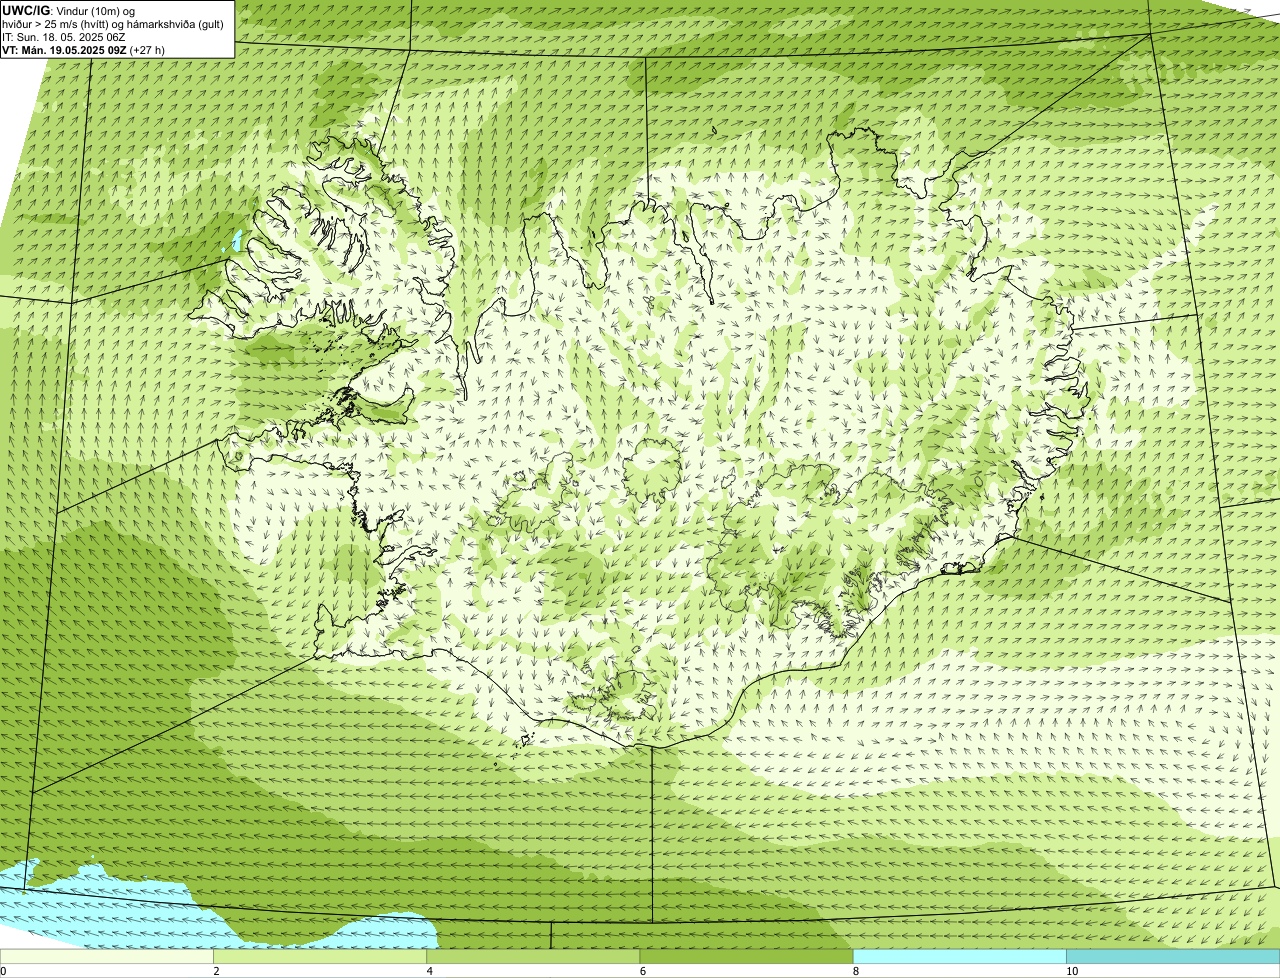Click the 'hviður > 25 m/s' legend line
Image resolution: width=1280 pixels, height=978 pixels.
tap(112, 24)
